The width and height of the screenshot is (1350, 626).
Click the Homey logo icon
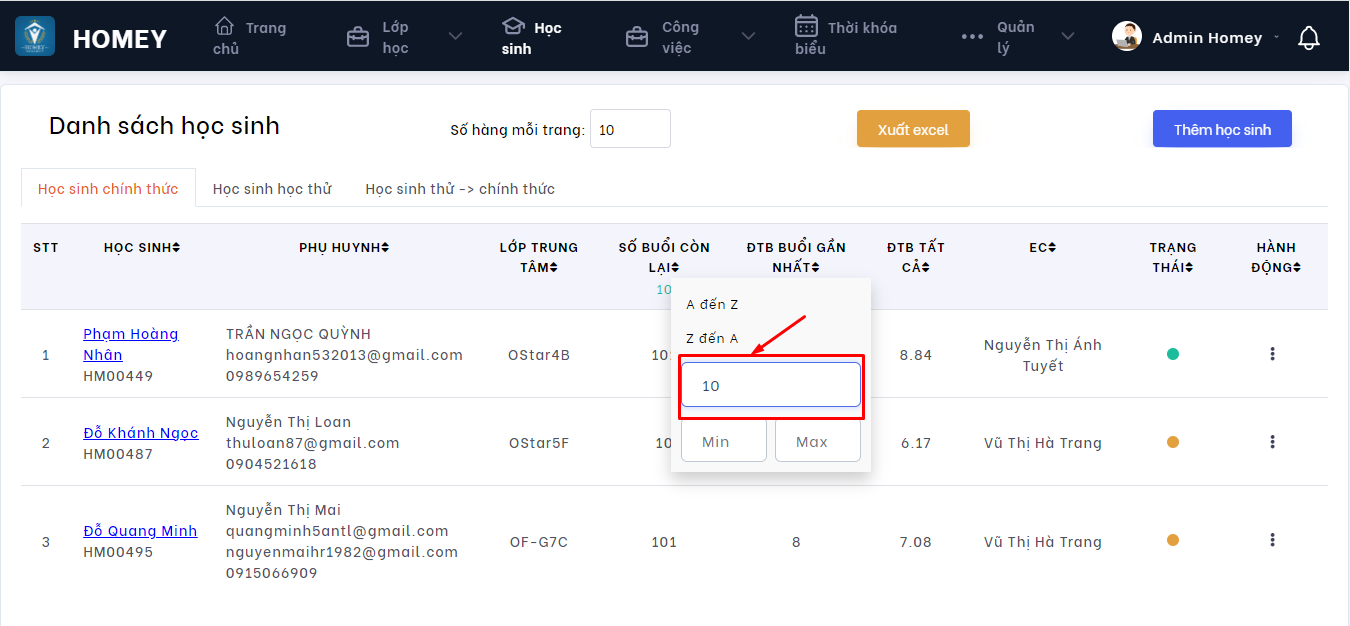click(35, 37)
